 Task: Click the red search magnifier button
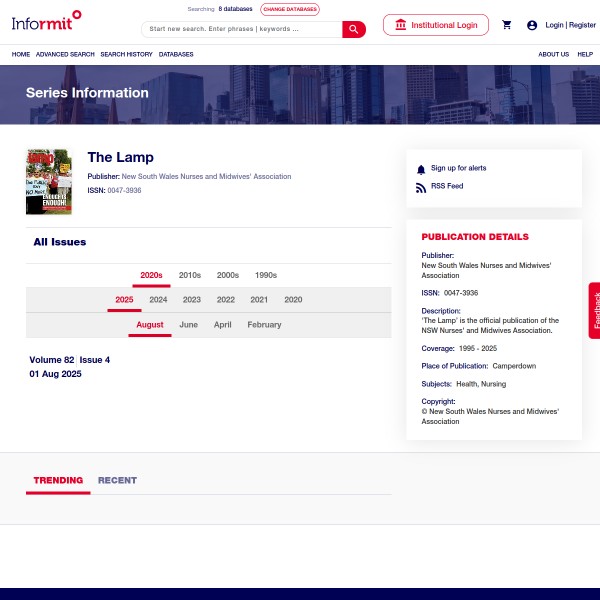[354, 29]
